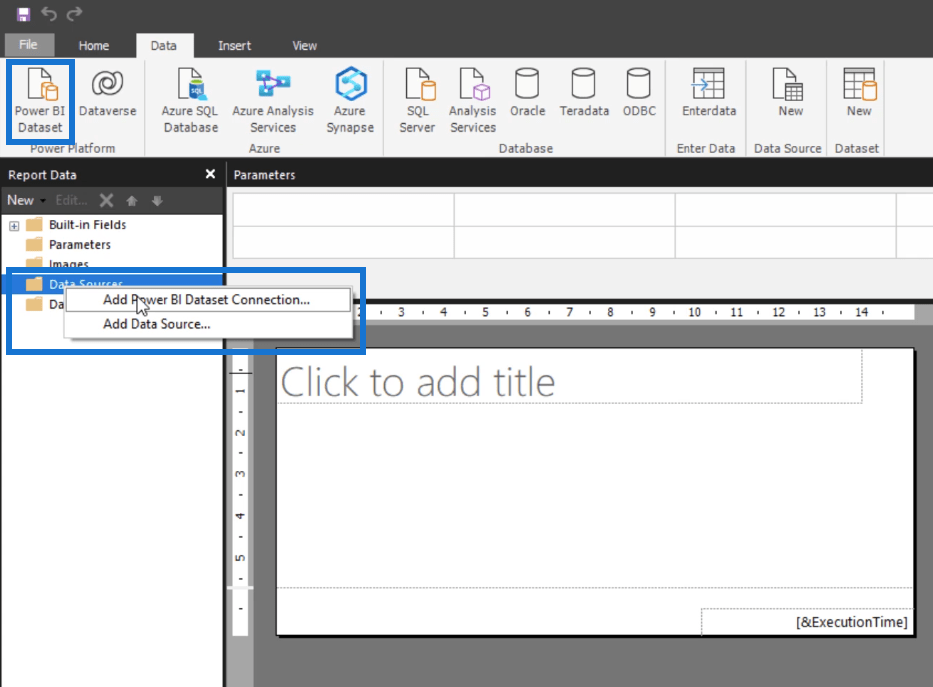Click the move down arrow icon
Screen dimensions: 933x687
click(157, 201)
